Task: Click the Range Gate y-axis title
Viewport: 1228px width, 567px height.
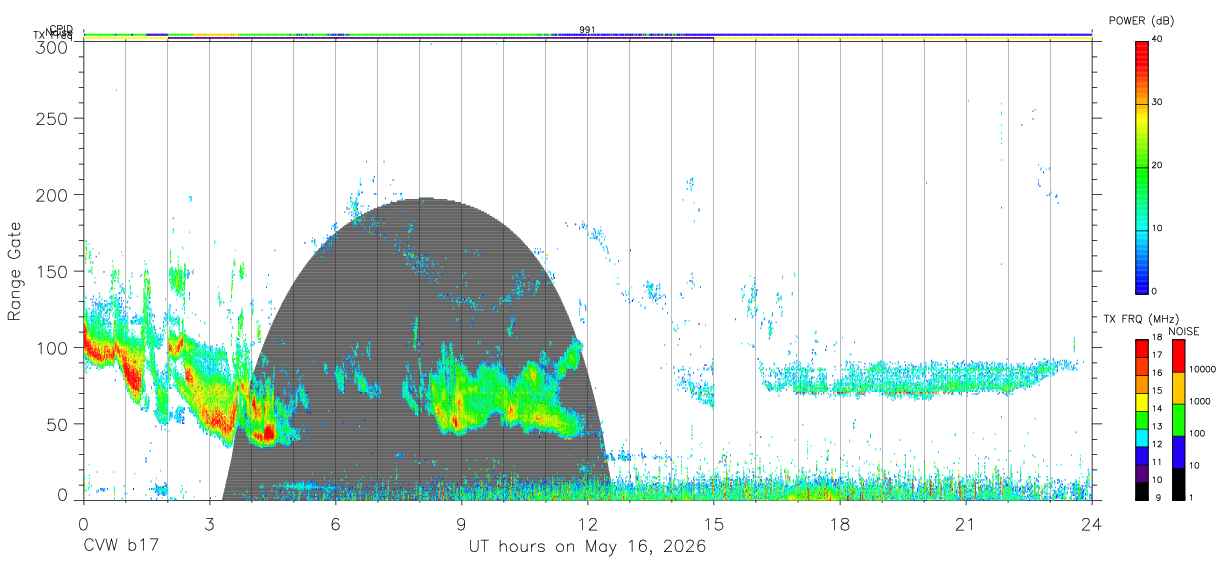Action: [15, 271]
